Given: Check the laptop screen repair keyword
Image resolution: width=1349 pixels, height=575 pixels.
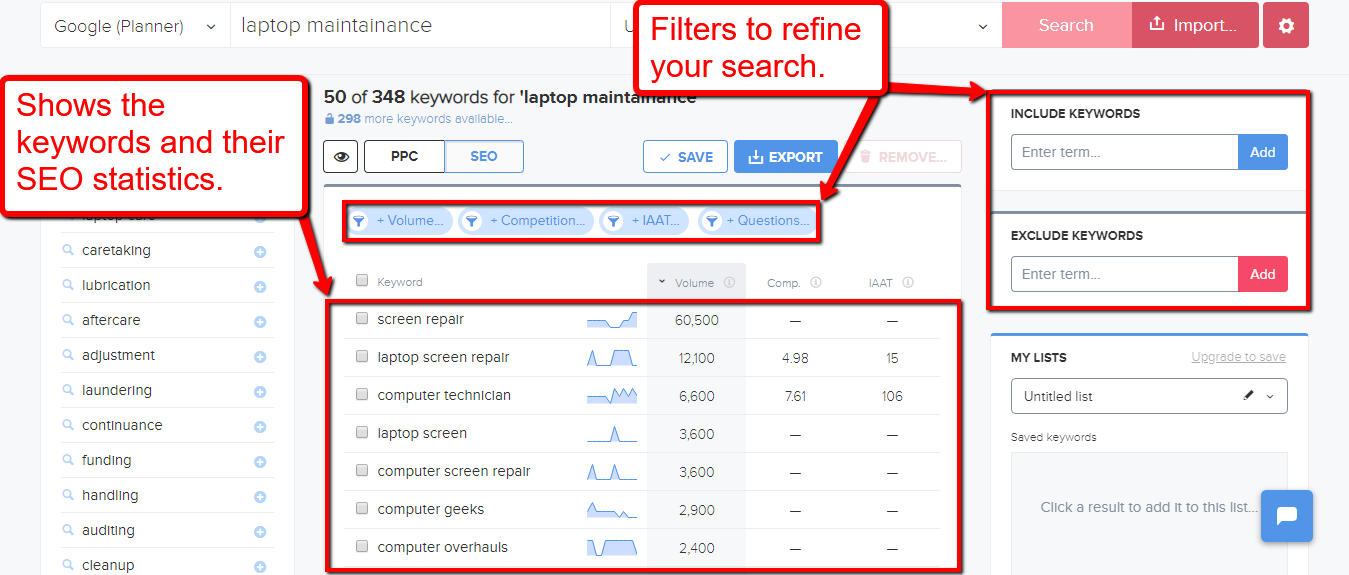Looking at the screenshot, I should coord(362,357).
